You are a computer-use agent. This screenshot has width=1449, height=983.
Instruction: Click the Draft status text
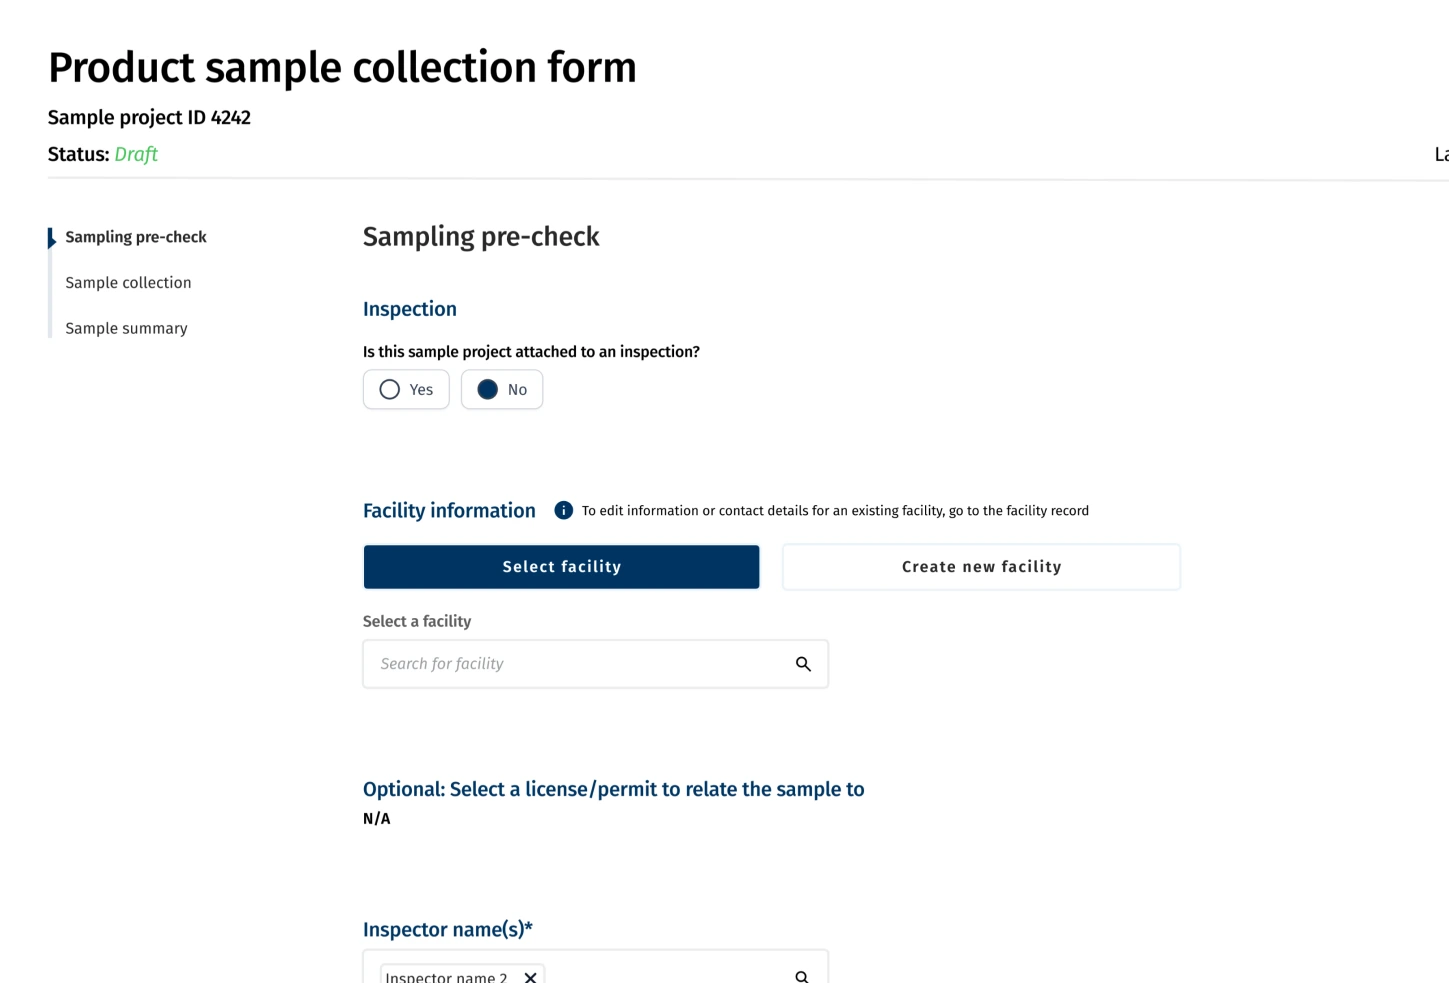pos(136,154)
